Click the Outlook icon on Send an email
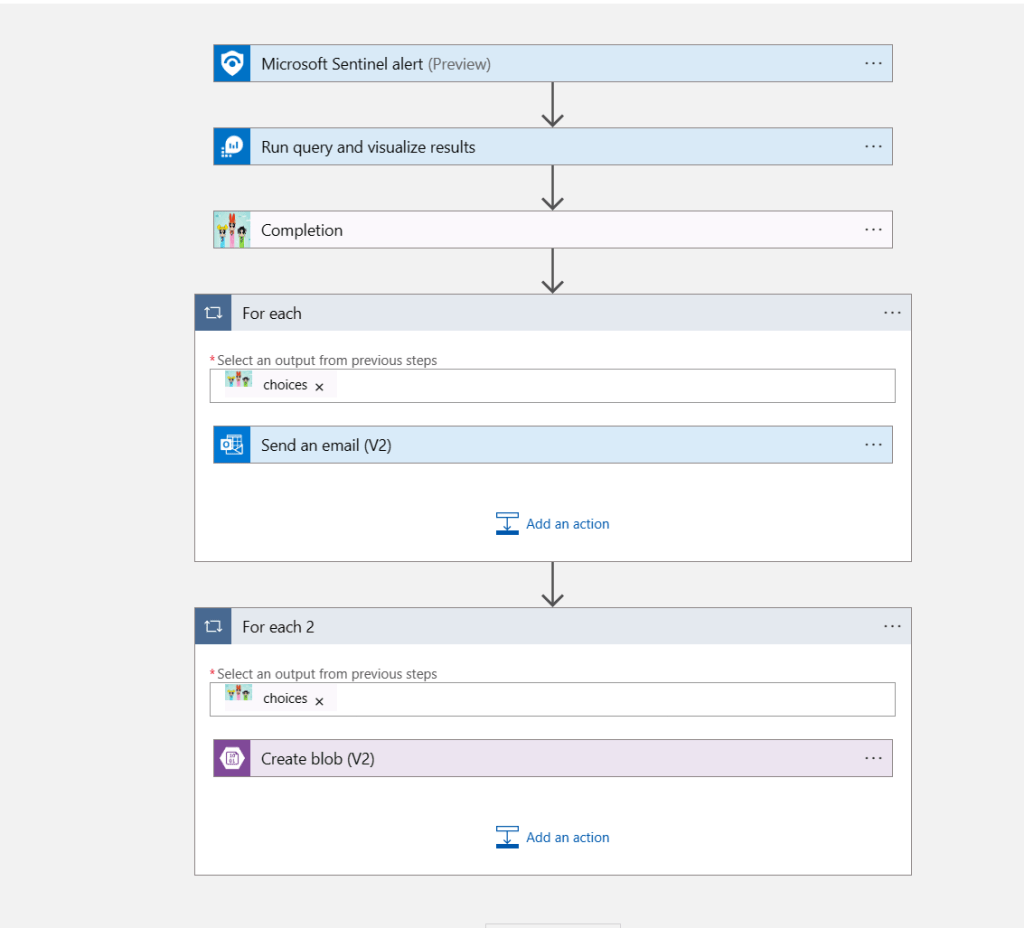The height and width of the screenshot is (928, 1024). coord(232,445)
